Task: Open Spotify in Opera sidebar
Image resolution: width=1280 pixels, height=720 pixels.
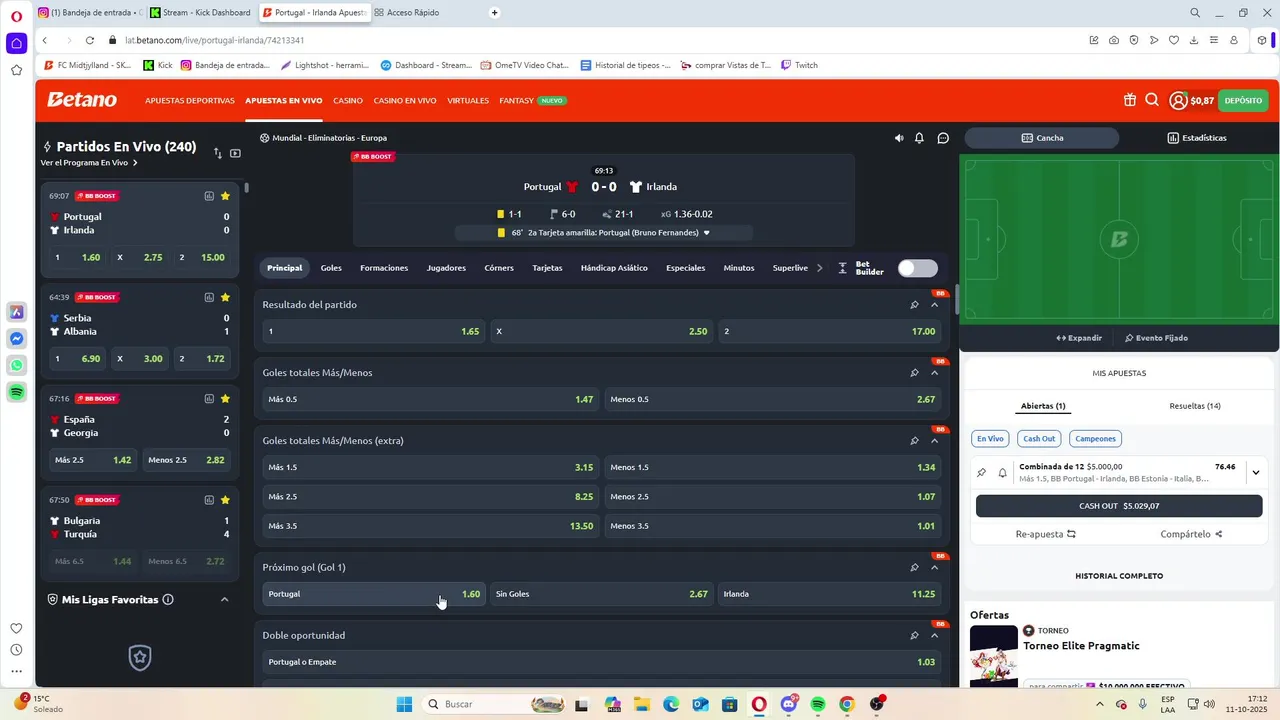Action: tap(16, 393)
